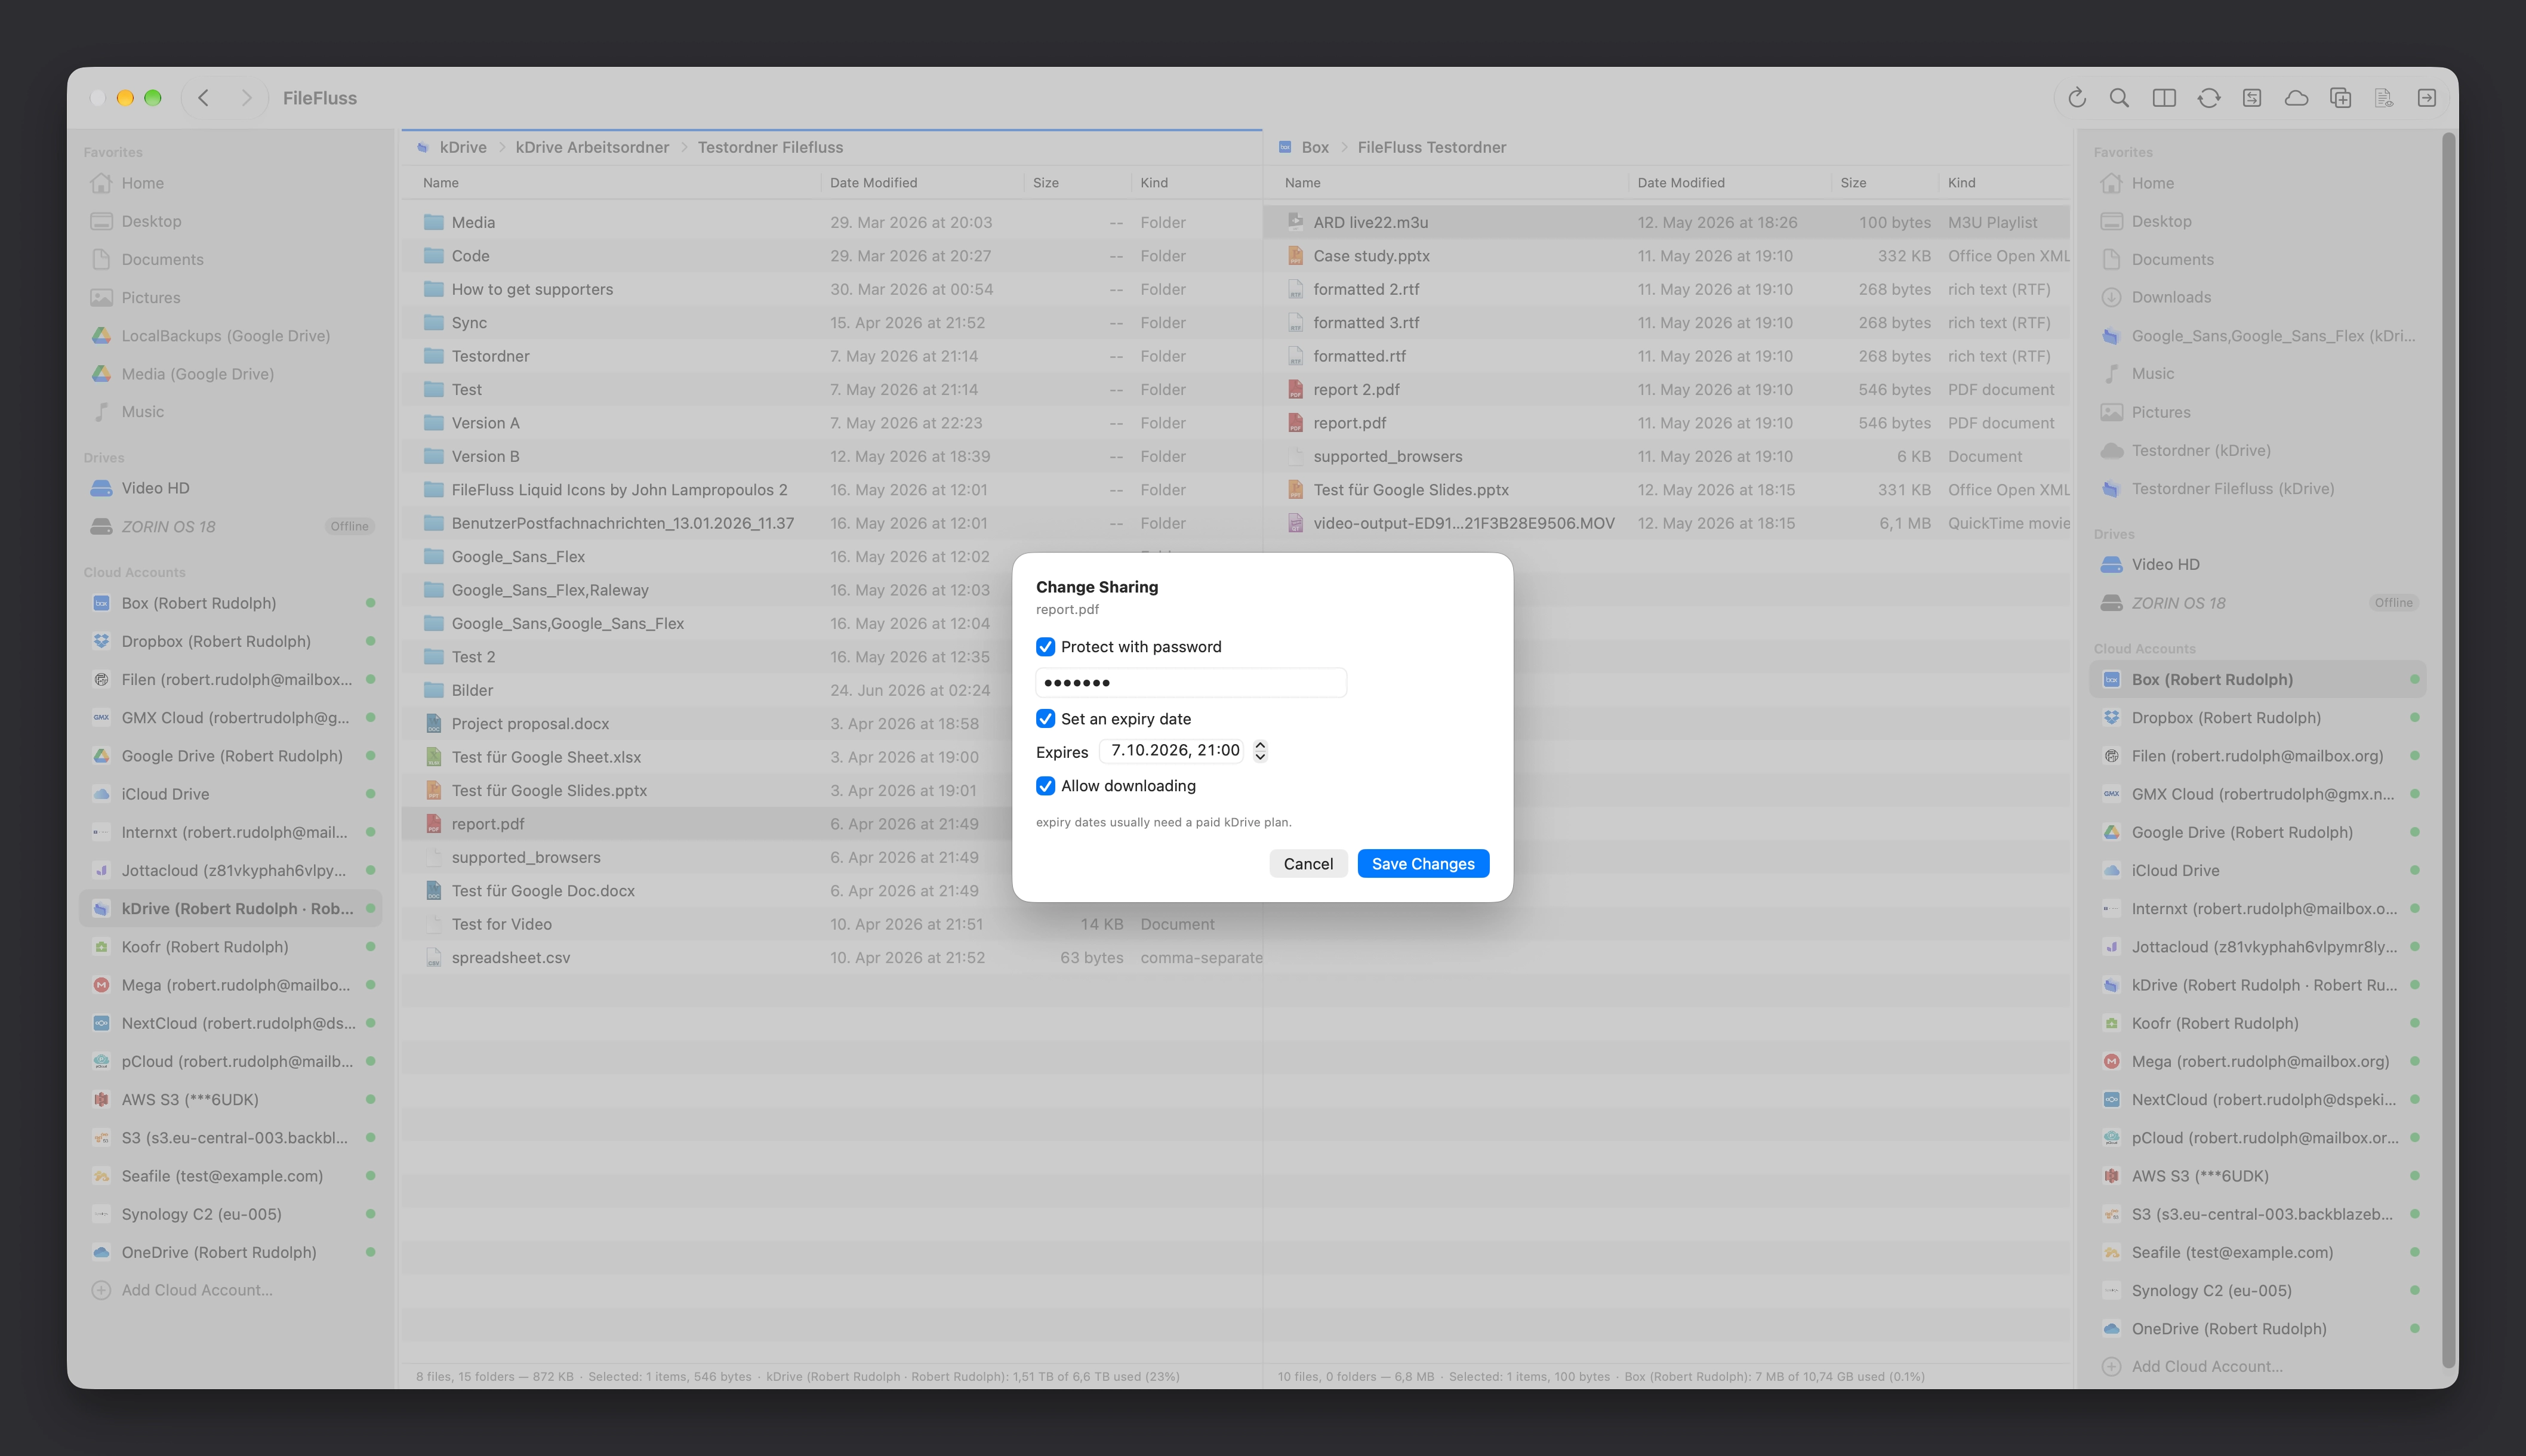Image resolution: width=2526 pixels, height=1456 pixels.
Task: Open kDrive account in left sidebar
Action: (231, 908)
